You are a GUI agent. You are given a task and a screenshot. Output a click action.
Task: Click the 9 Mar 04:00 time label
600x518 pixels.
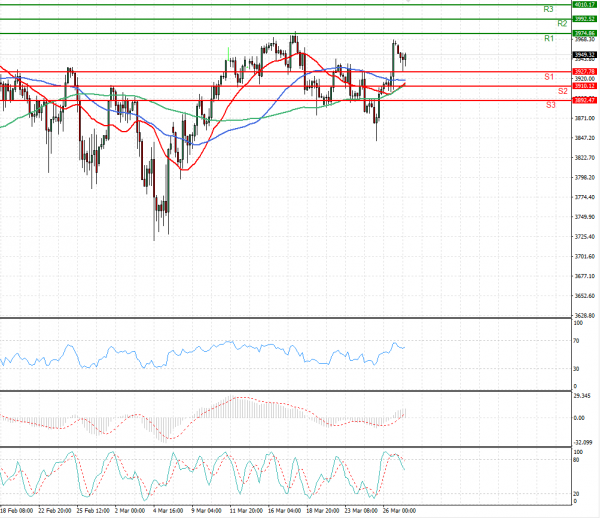coord(206,510)
